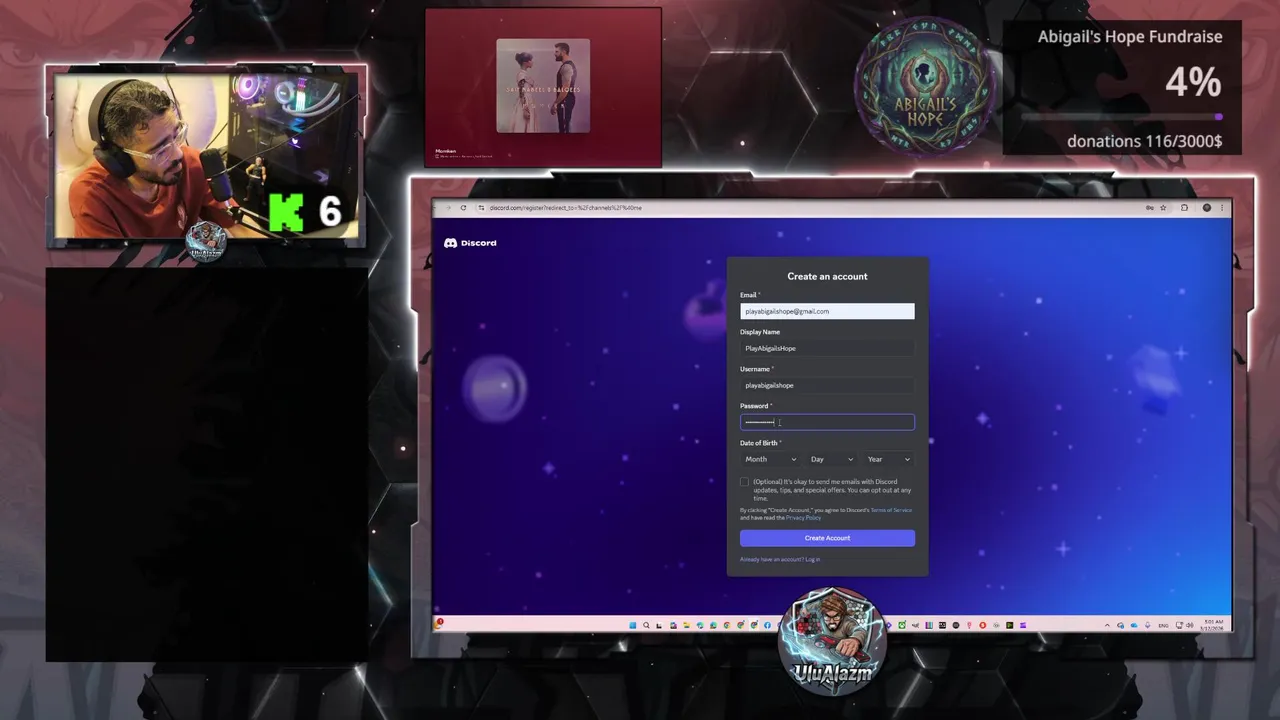Click the Create Account button
Viewport: 1280px width, 720px height.
click(827, 538)
